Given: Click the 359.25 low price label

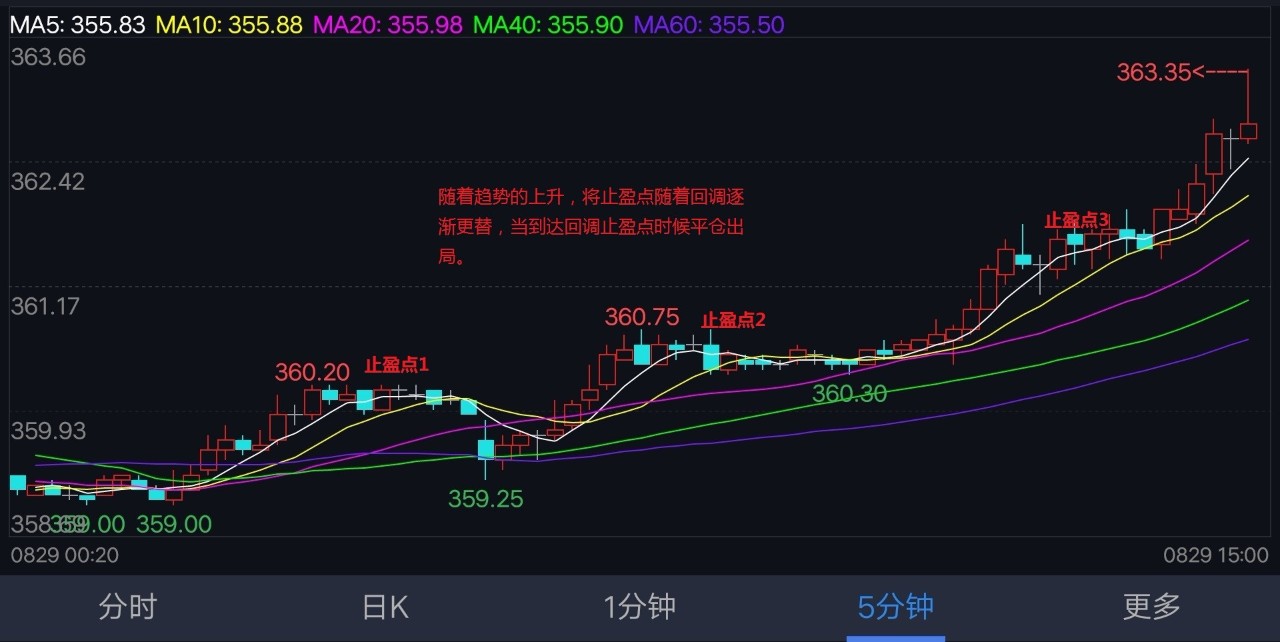Looking at the screenshot, I should pos(485,500).
